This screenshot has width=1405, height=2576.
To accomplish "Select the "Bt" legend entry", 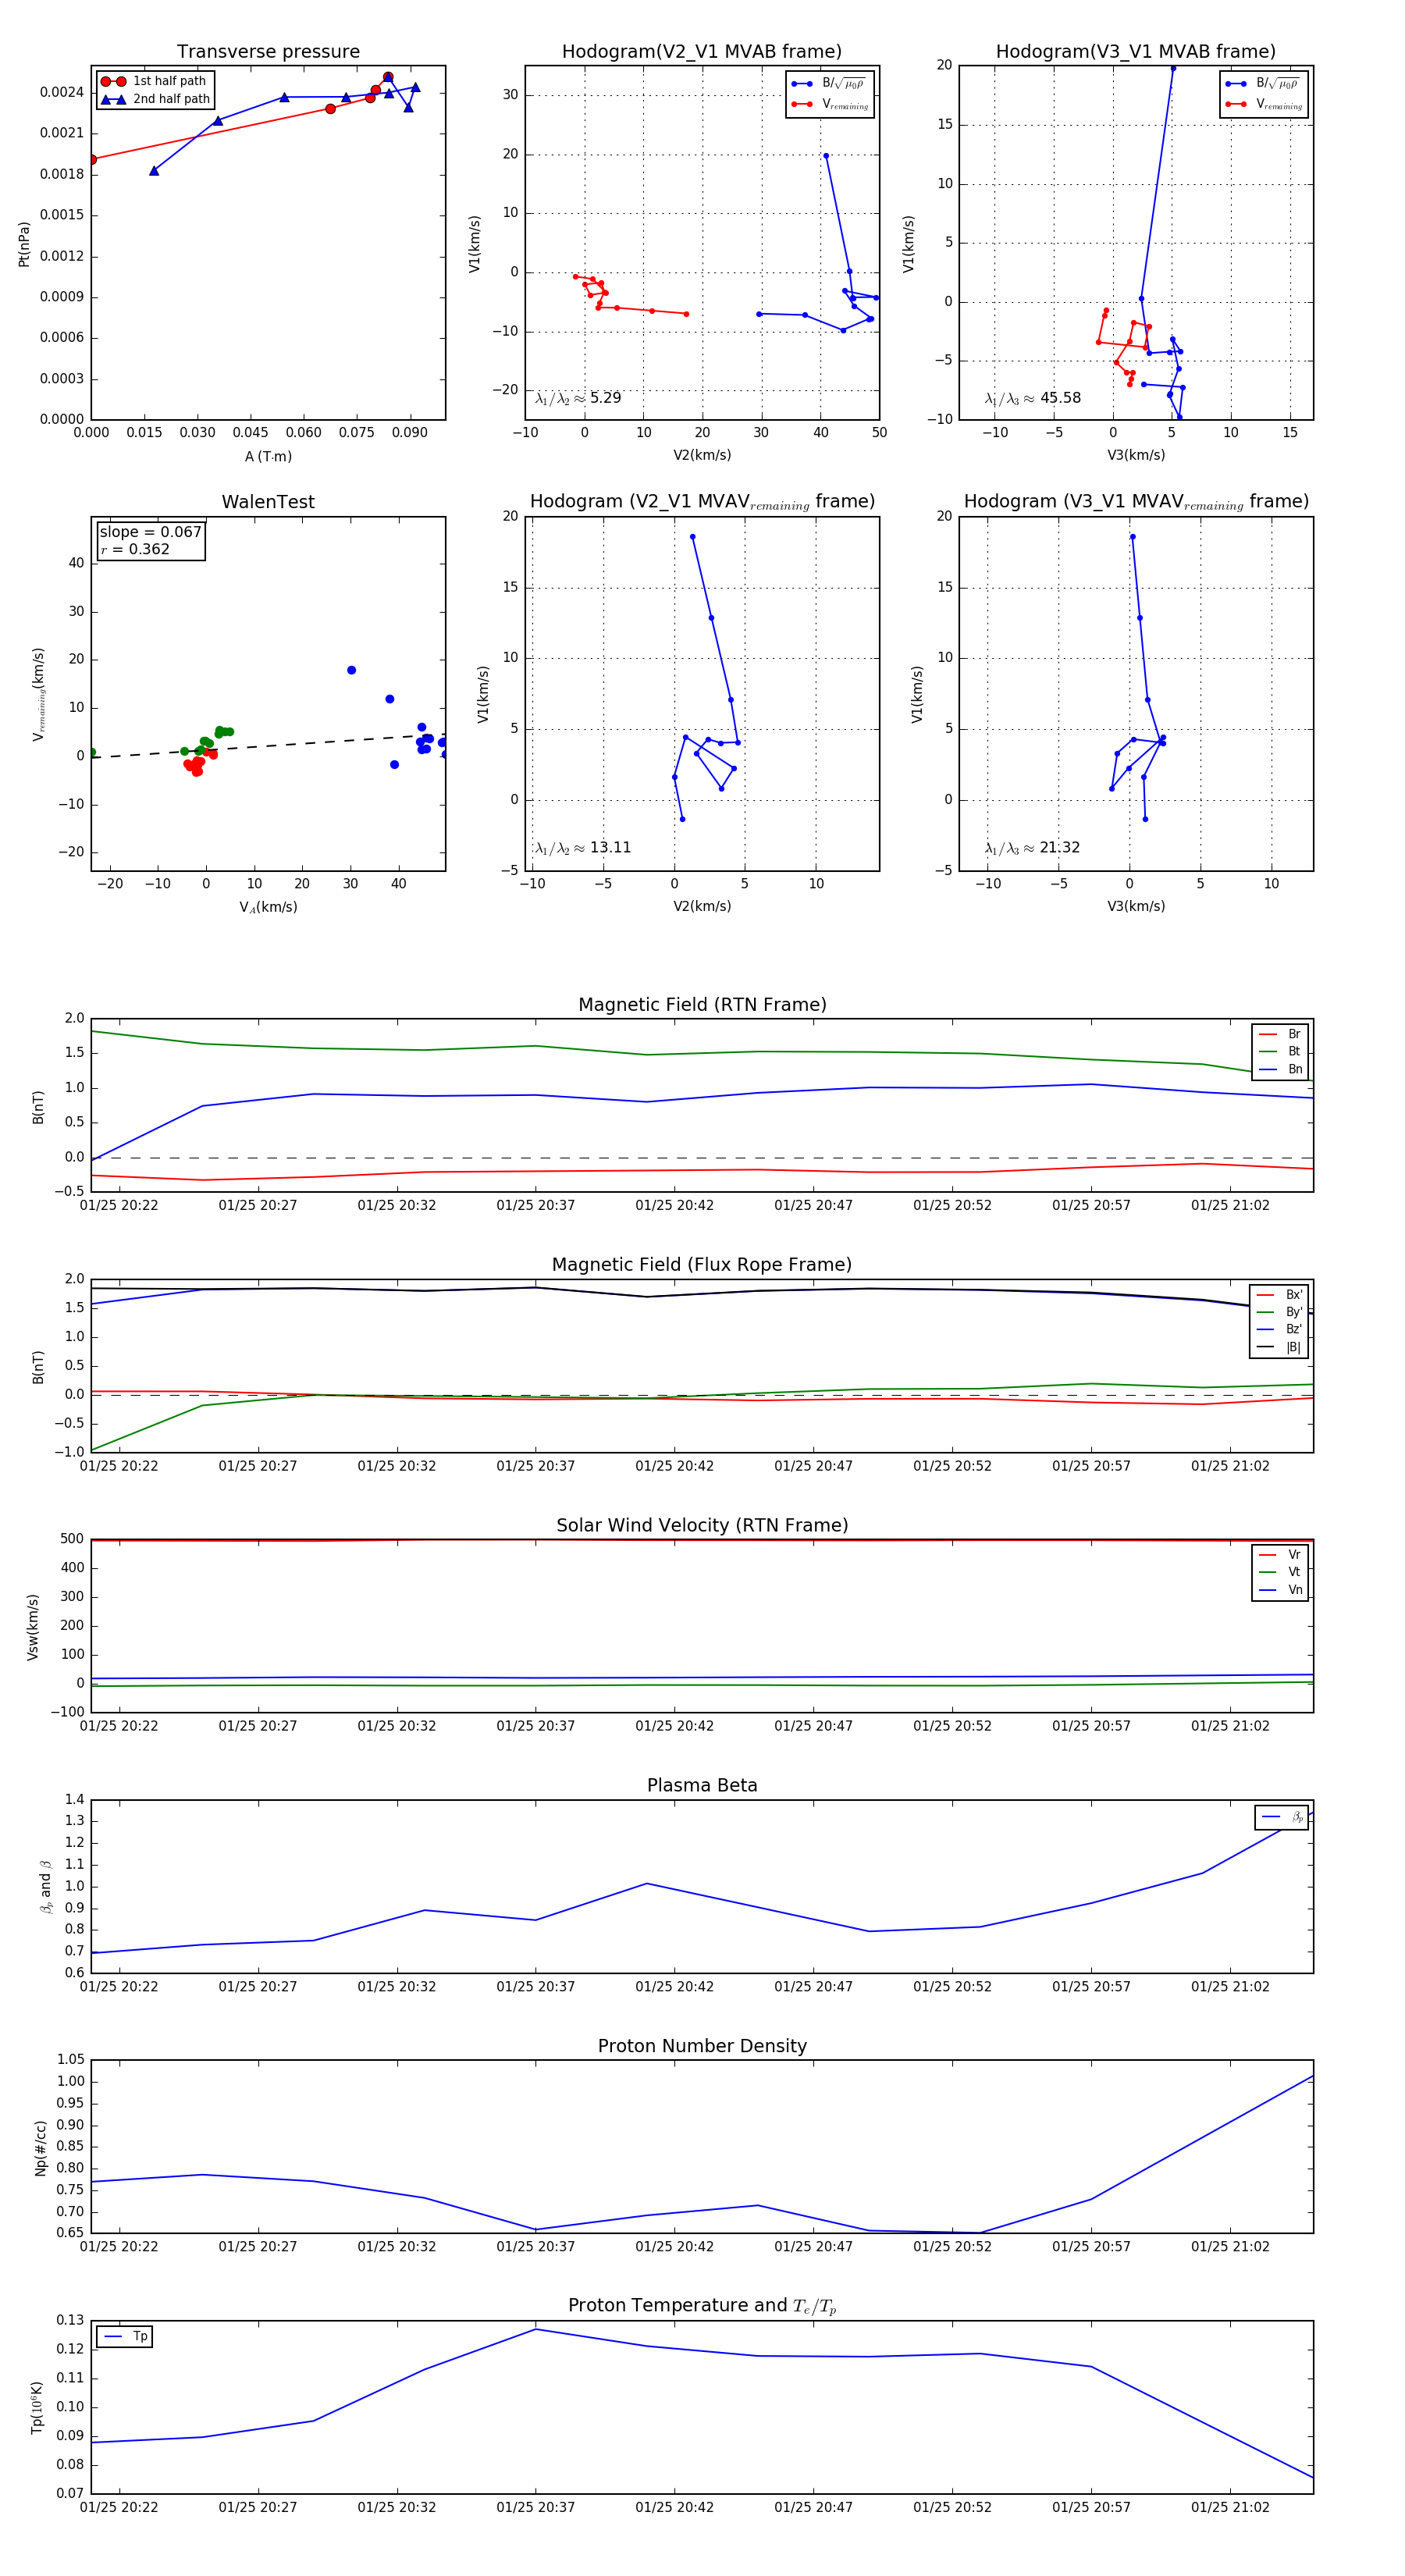I will [x=1280, y=1052].
